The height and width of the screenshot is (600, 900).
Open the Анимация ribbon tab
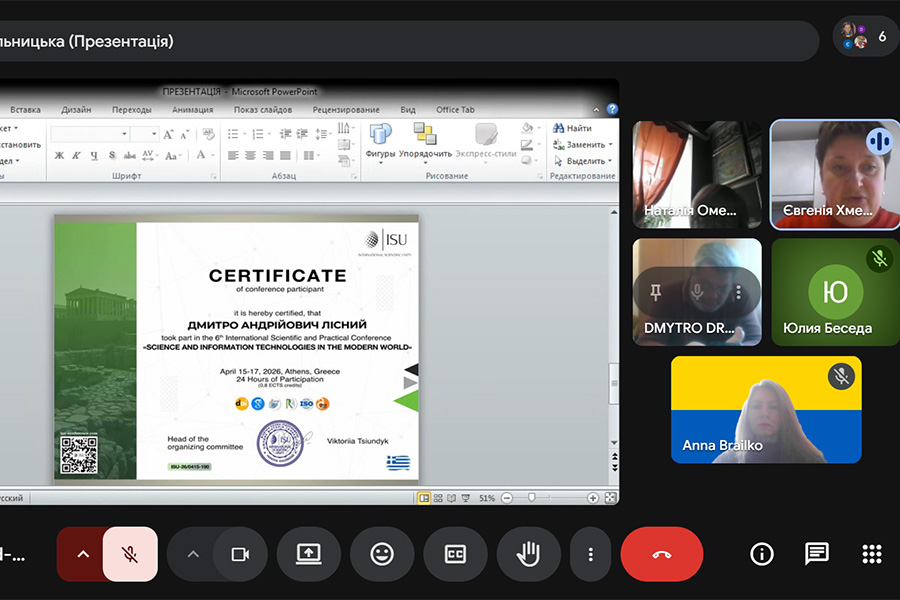point(192,110)
